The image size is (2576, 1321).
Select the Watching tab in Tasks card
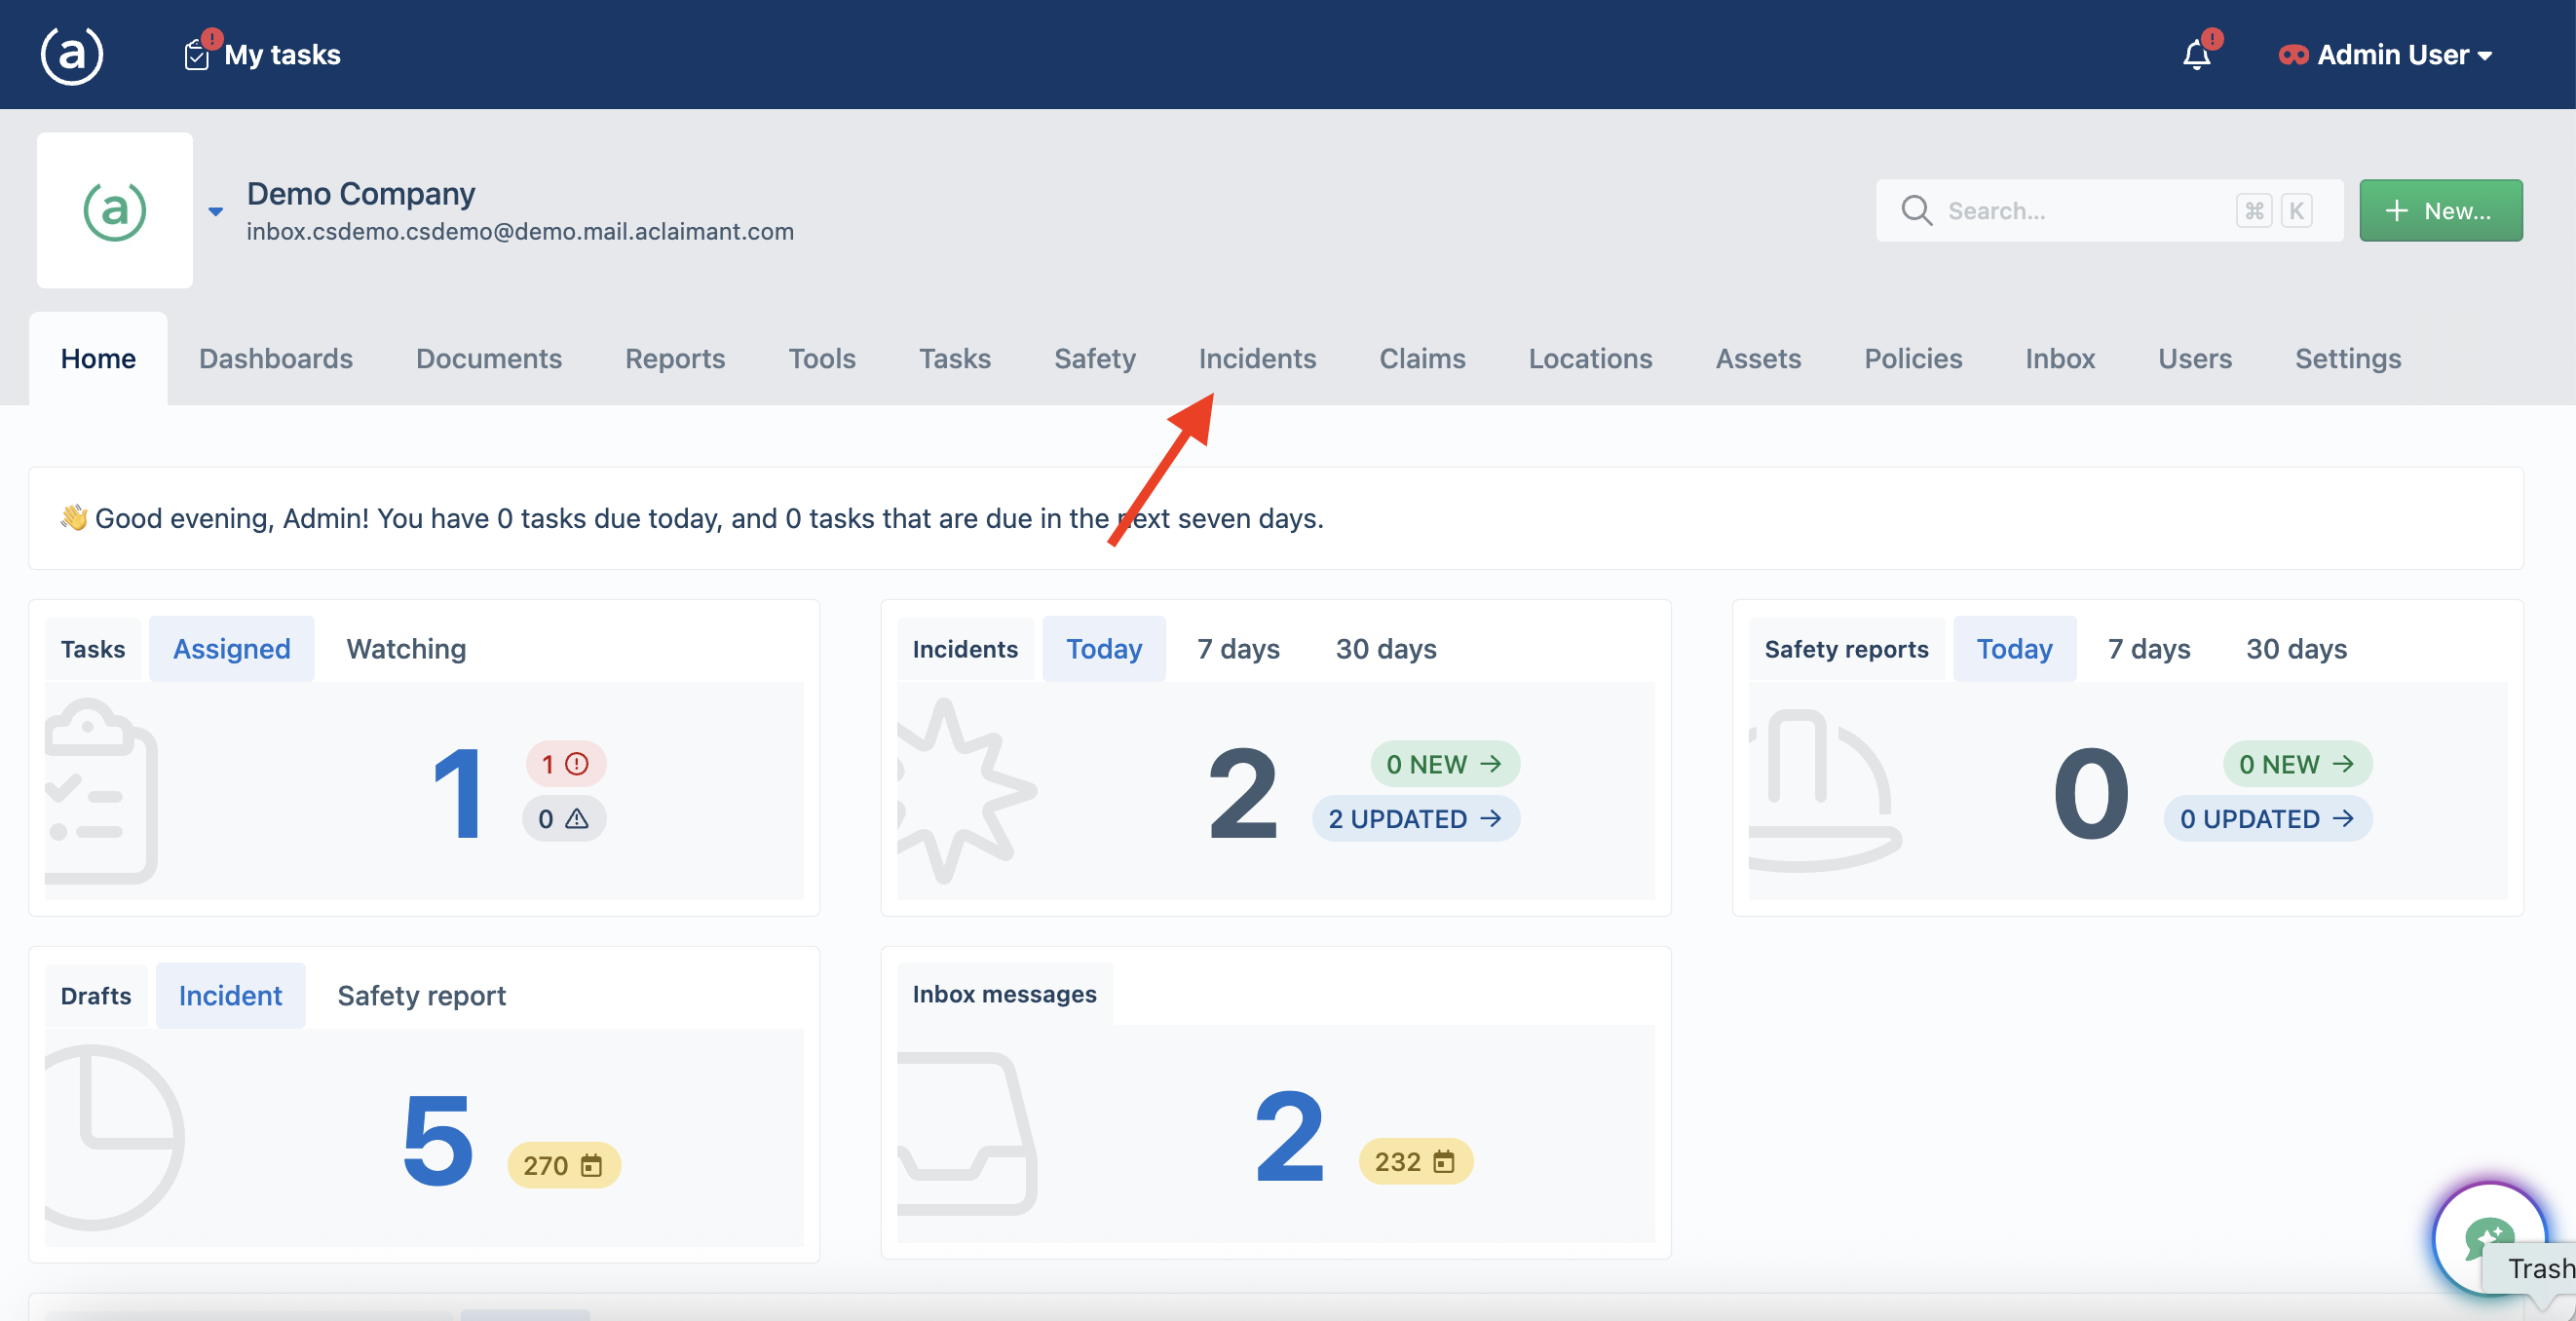point(406,648)
